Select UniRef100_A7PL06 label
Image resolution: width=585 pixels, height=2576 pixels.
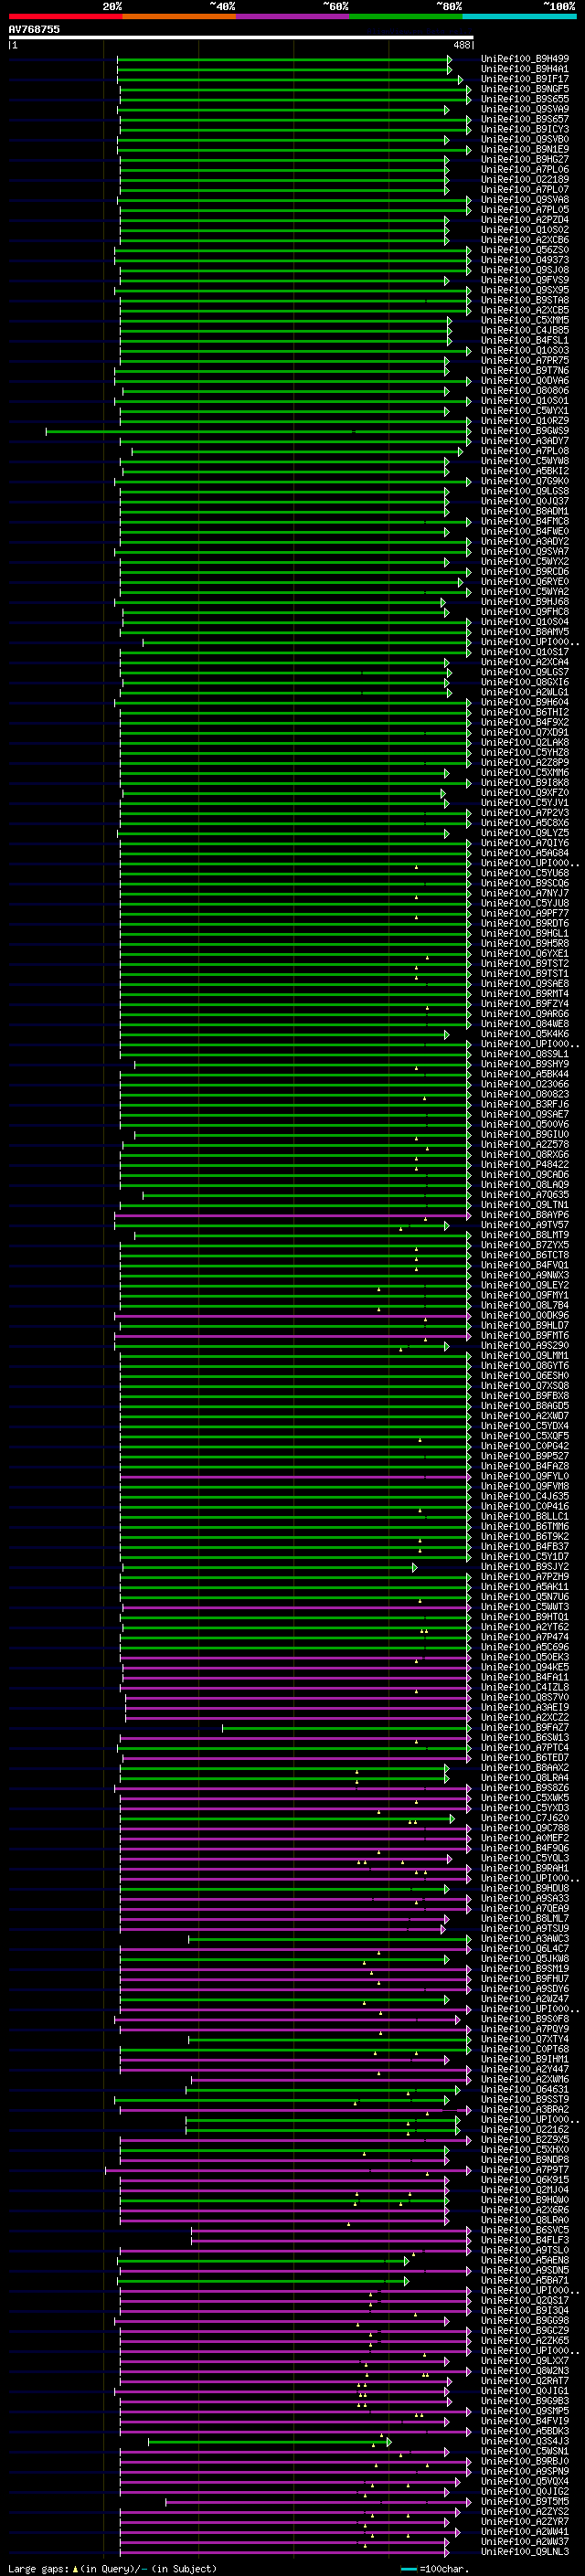[x=525, y=170]
